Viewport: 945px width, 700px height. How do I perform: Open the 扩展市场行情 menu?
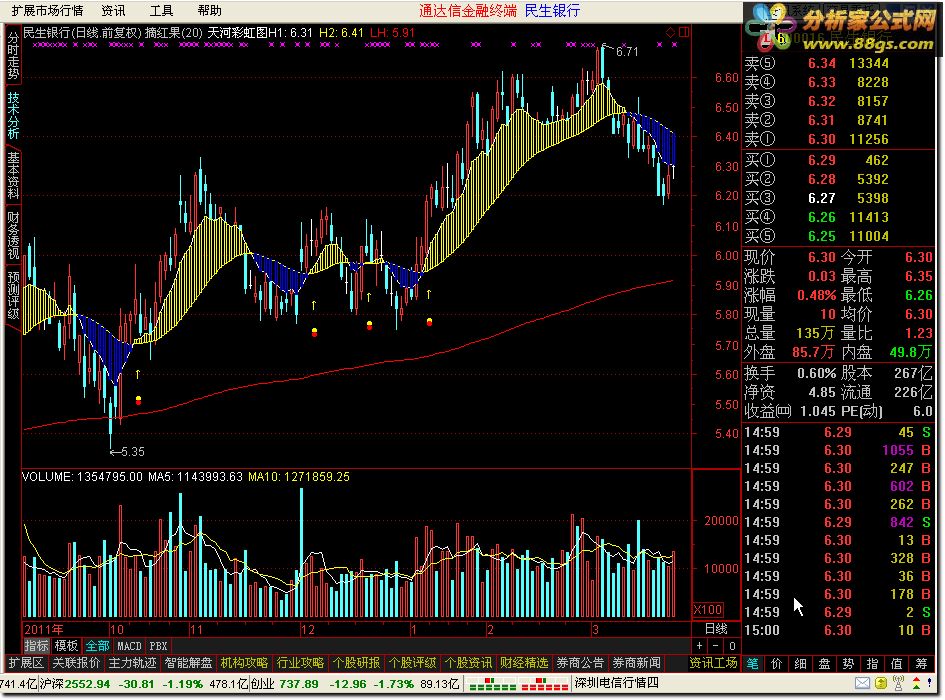click(x=47, y=10)
